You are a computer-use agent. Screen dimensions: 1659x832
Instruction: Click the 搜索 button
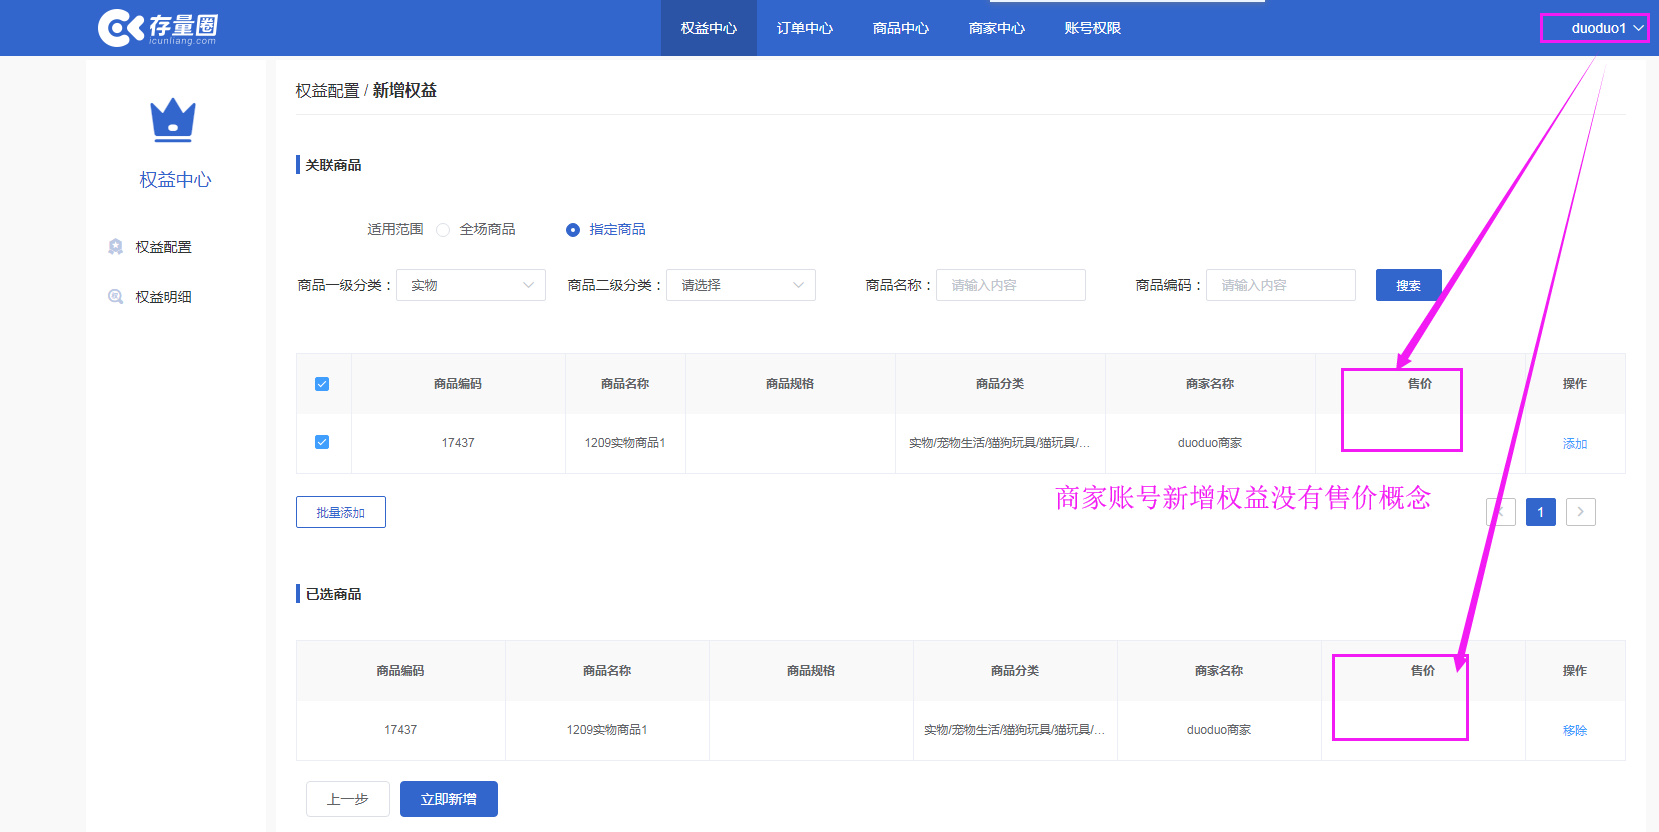pyautogui.click(x=1408, y=285)
